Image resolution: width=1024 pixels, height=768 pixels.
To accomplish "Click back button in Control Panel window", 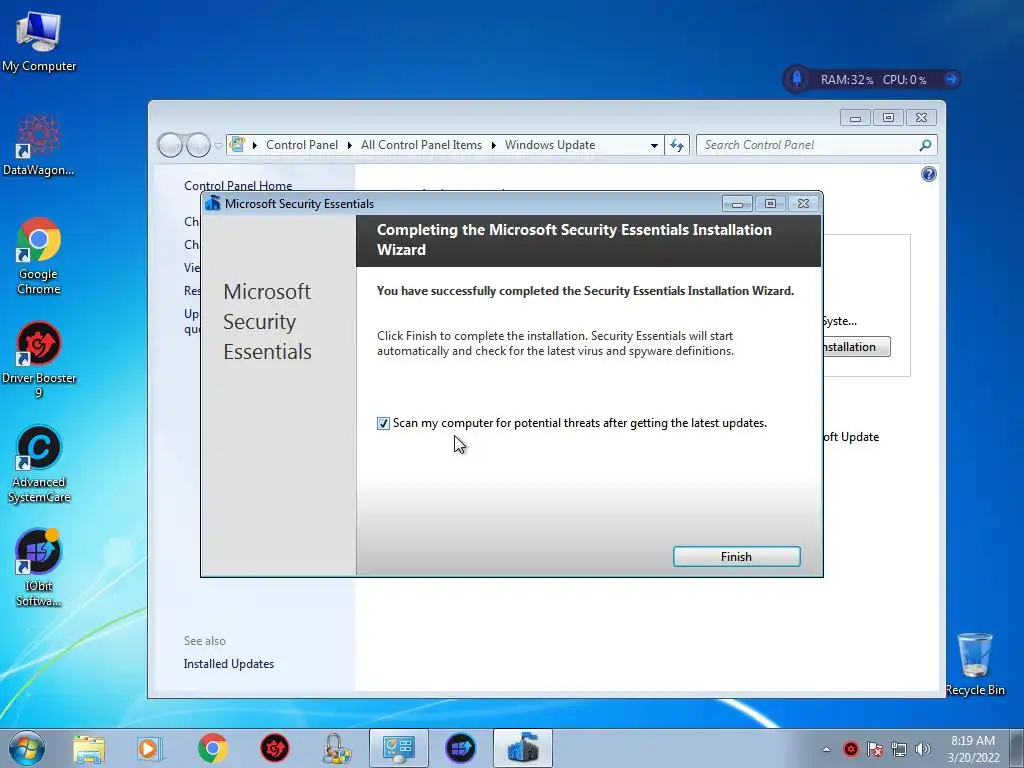I will tap(170, 145).
